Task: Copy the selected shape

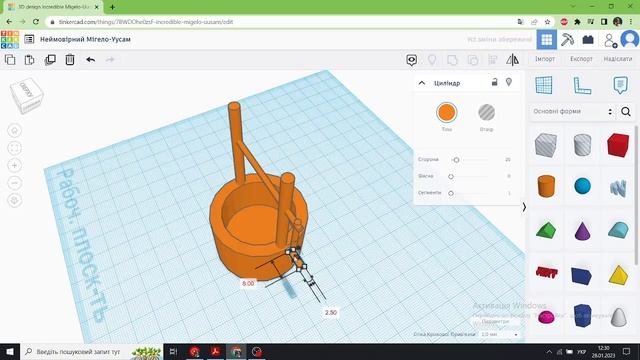Action: click(x=10, y=60)
